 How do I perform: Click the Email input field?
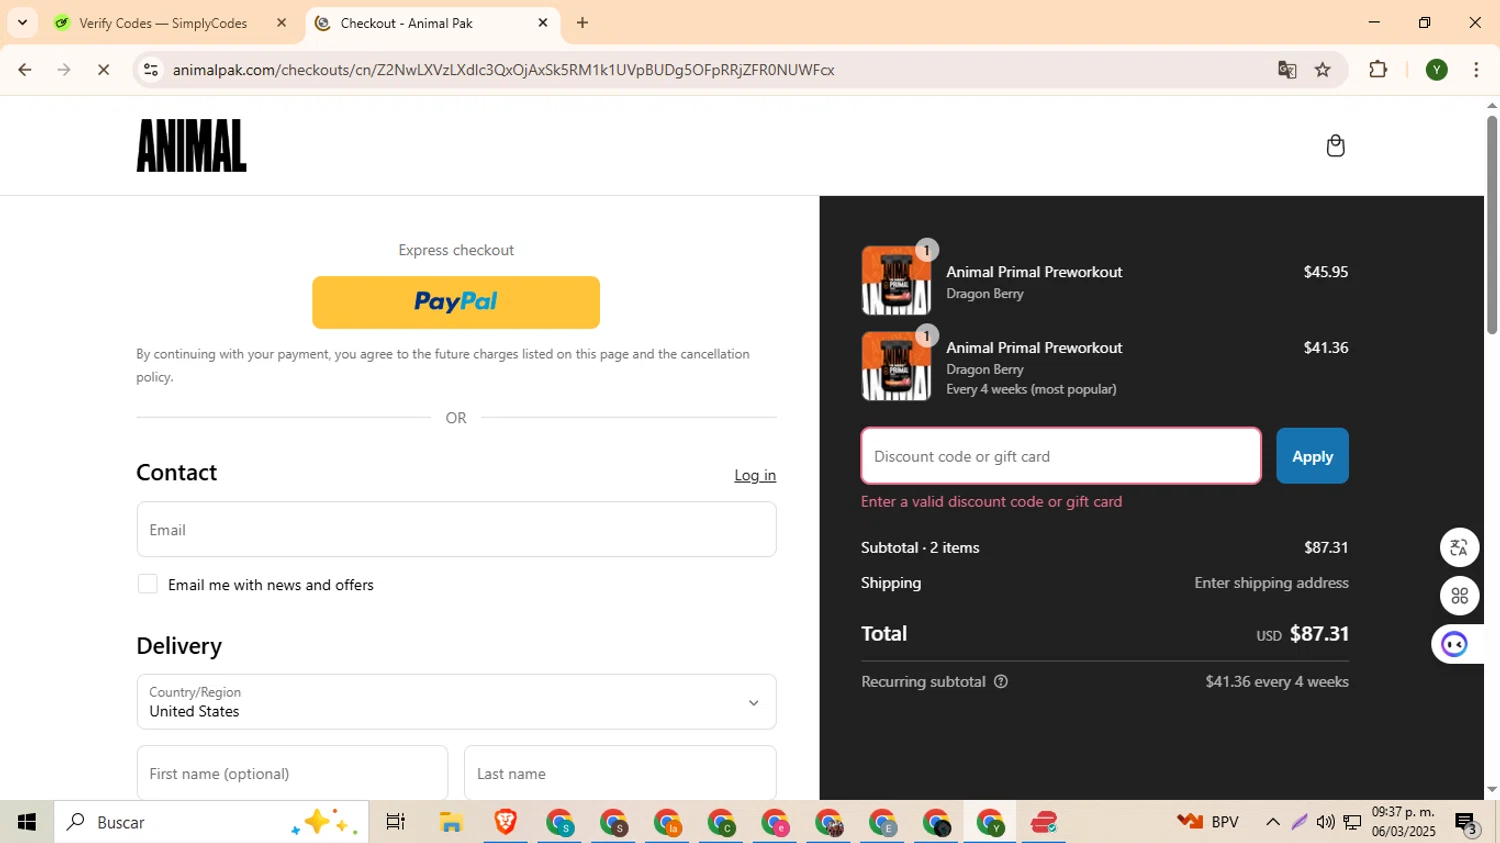coord(456,529)
